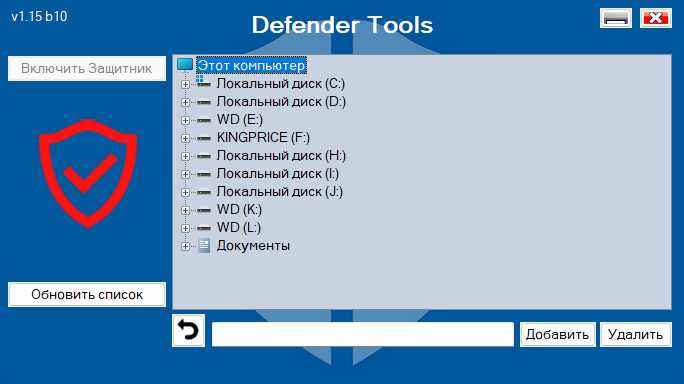The width and height of the screenshot is (684, 384).
Task: Expand the Локальный диск (D:) node
Action: pyautogui.click(x=185, y=102)
